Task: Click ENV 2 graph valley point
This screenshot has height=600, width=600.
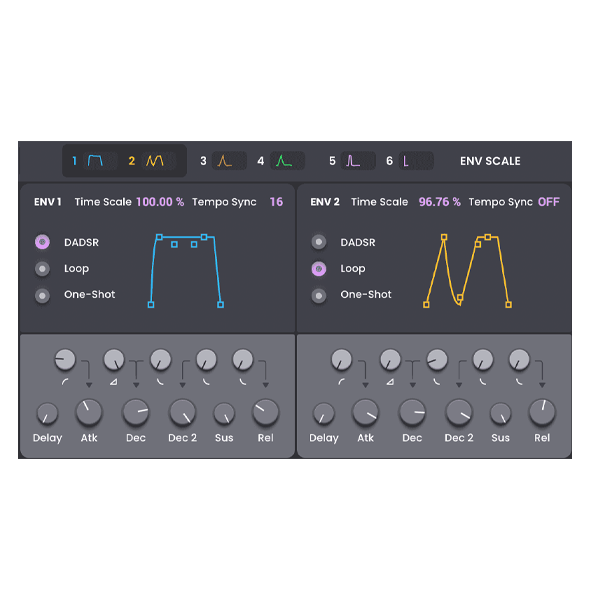Action: click(460, 297)
